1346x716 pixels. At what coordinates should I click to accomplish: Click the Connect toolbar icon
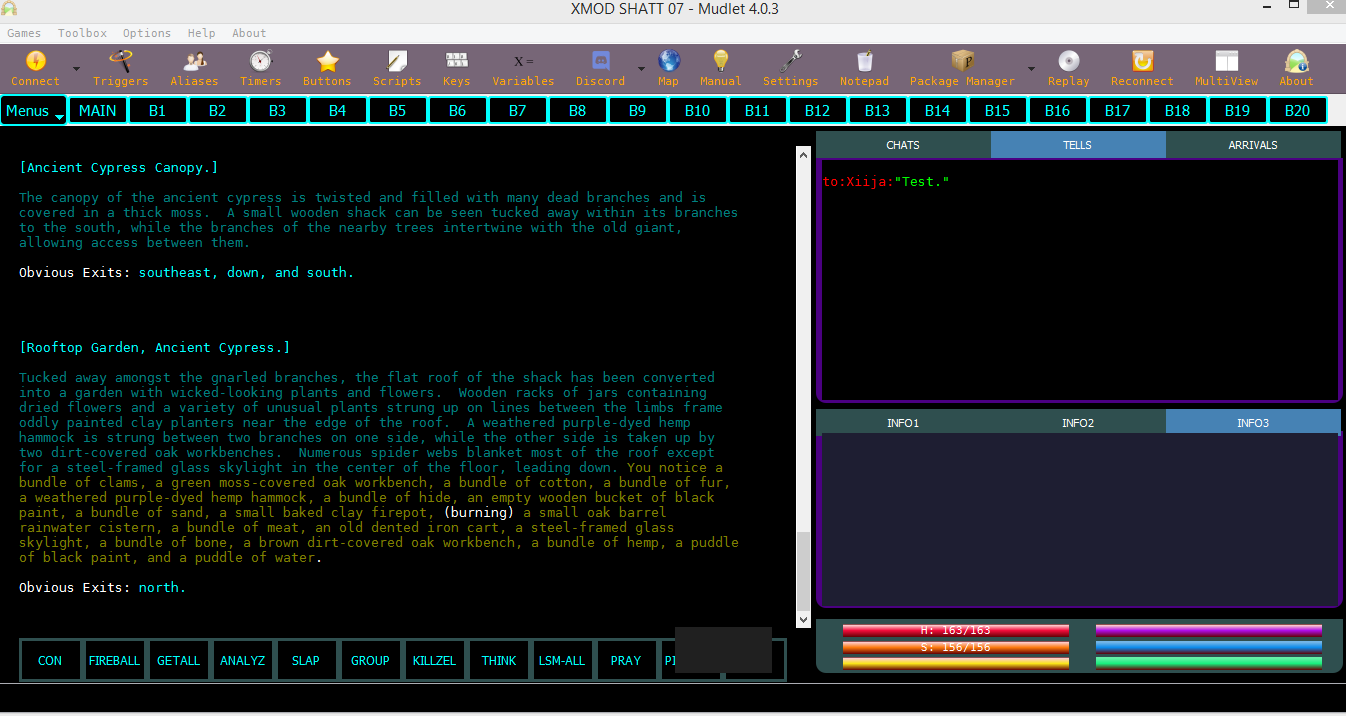pos(35,69)
